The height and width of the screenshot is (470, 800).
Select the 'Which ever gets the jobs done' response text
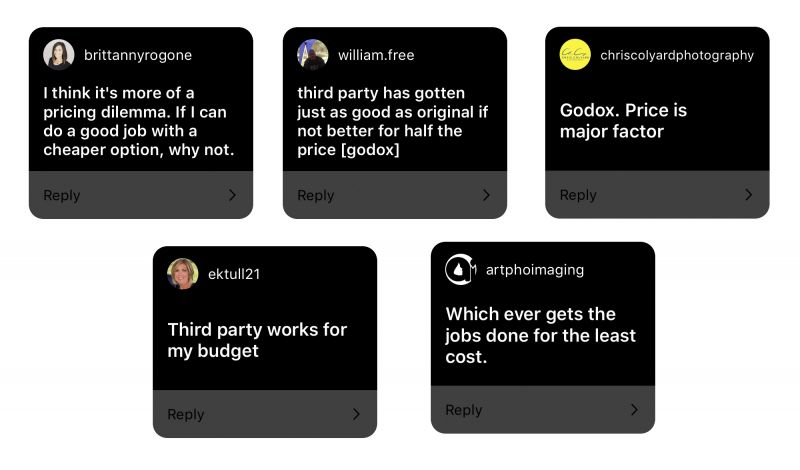540,335
